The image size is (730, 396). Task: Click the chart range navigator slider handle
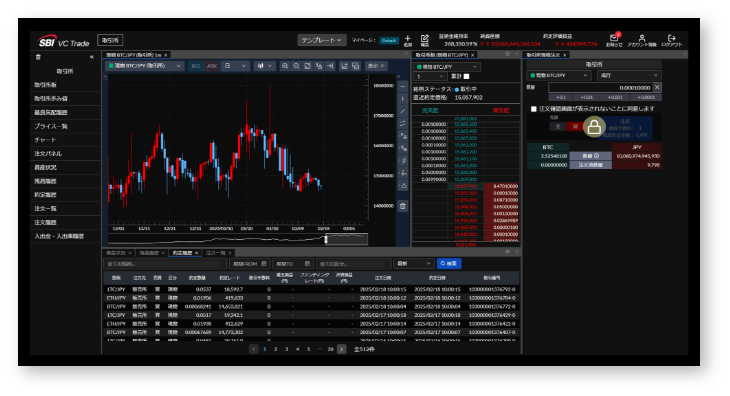pos(326,240)
